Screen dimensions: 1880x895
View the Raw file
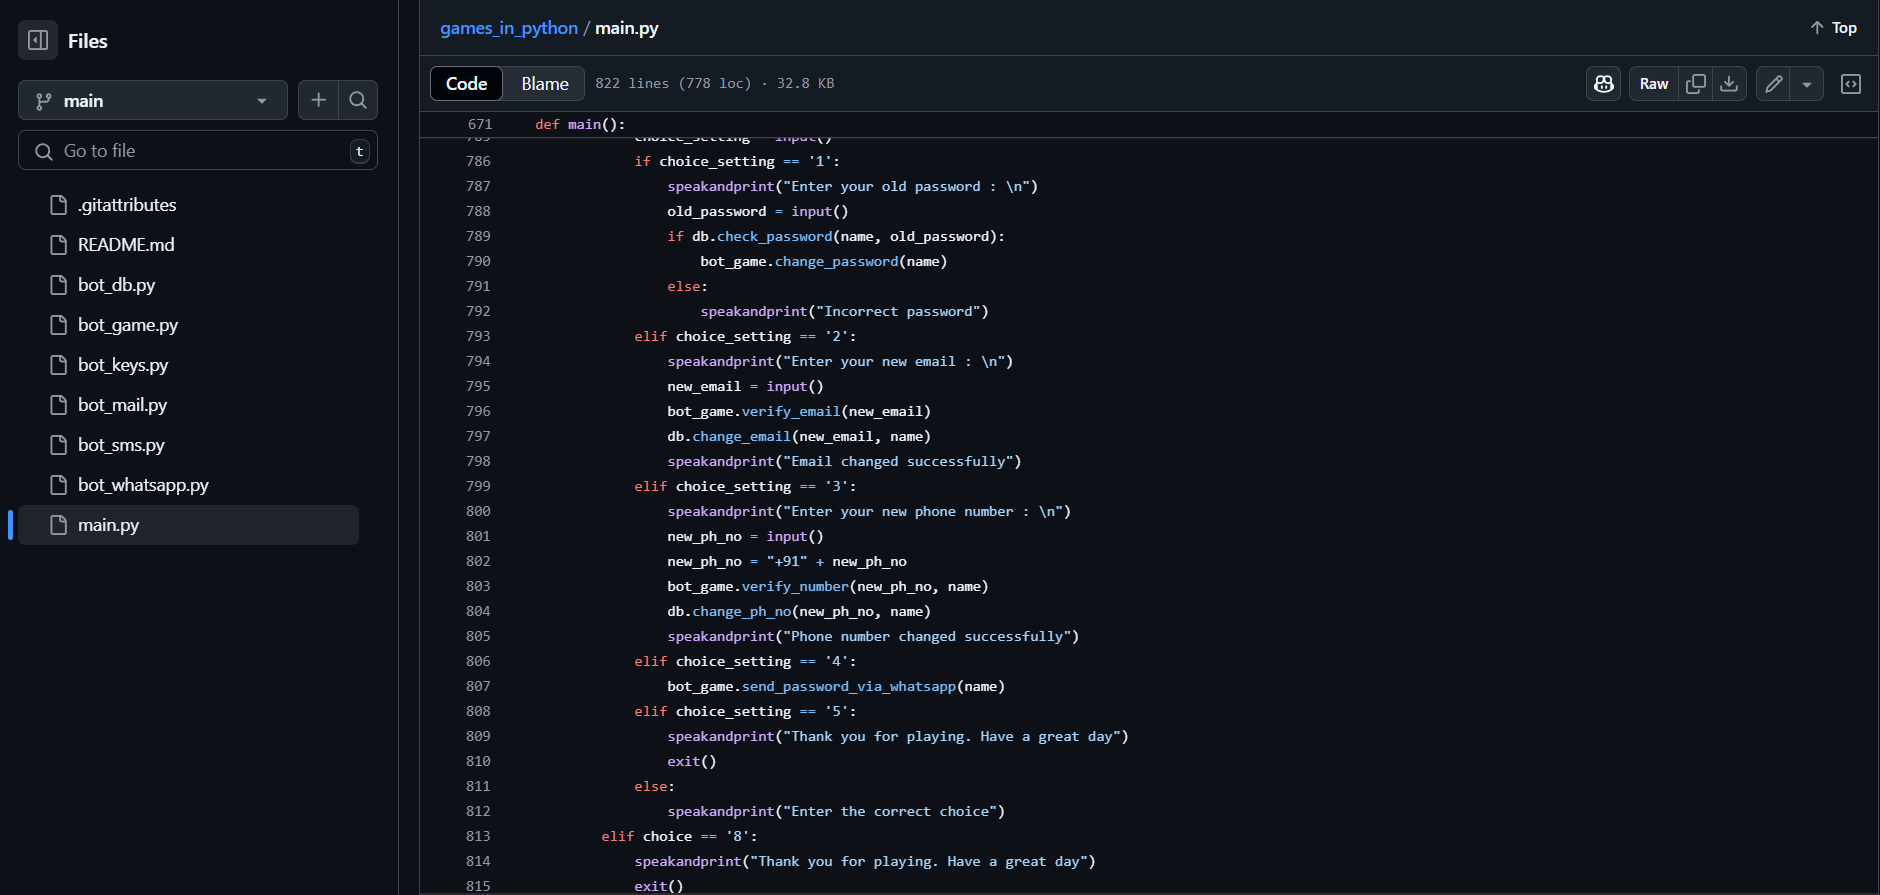coord(1654,84)
